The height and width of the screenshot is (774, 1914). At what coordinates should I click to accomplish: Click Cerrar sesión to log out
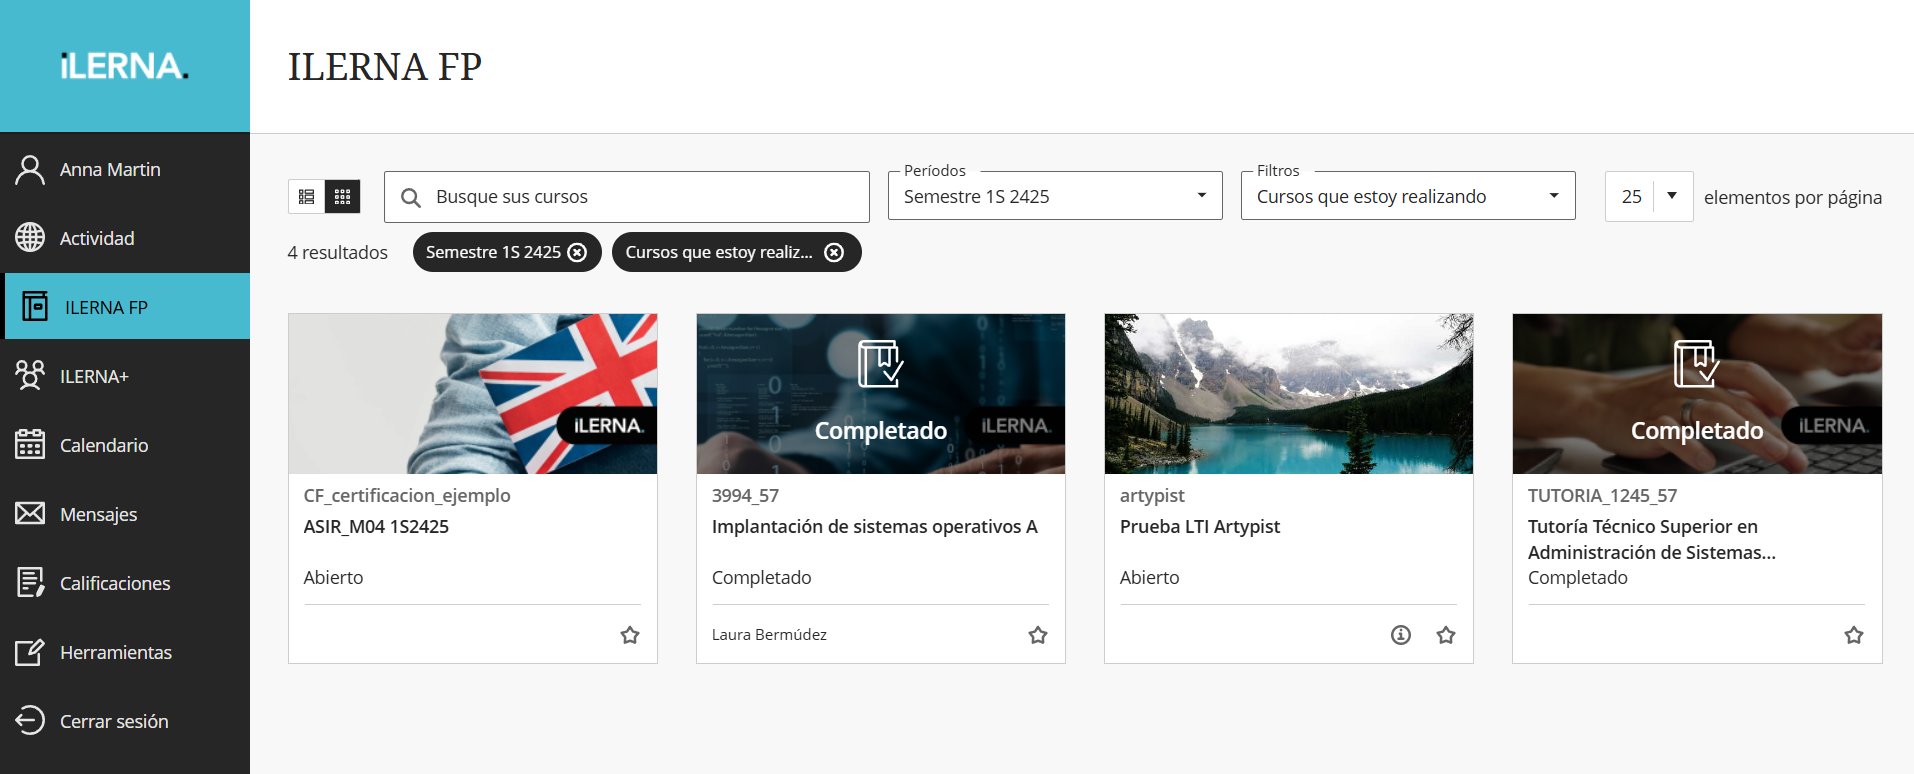coord(113,721)
